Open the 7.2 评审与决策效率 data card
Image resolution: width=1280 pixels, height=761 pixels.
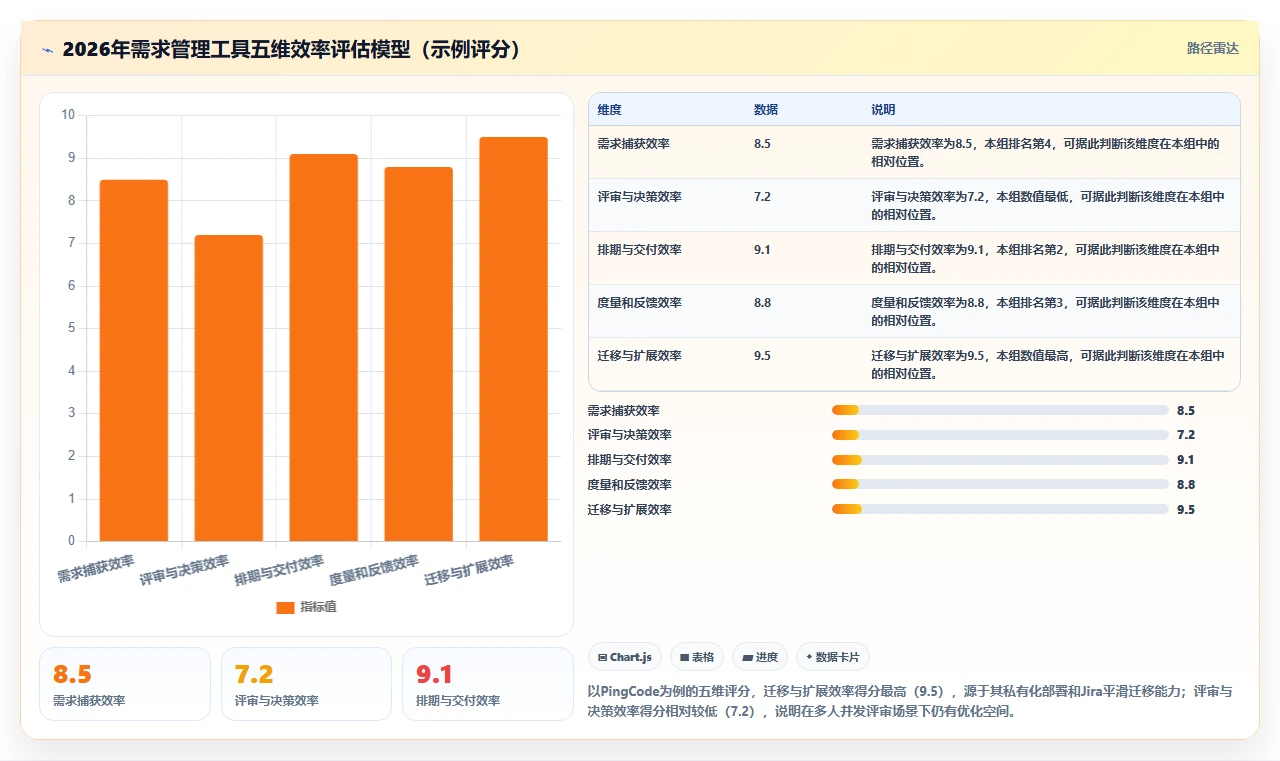306,684
